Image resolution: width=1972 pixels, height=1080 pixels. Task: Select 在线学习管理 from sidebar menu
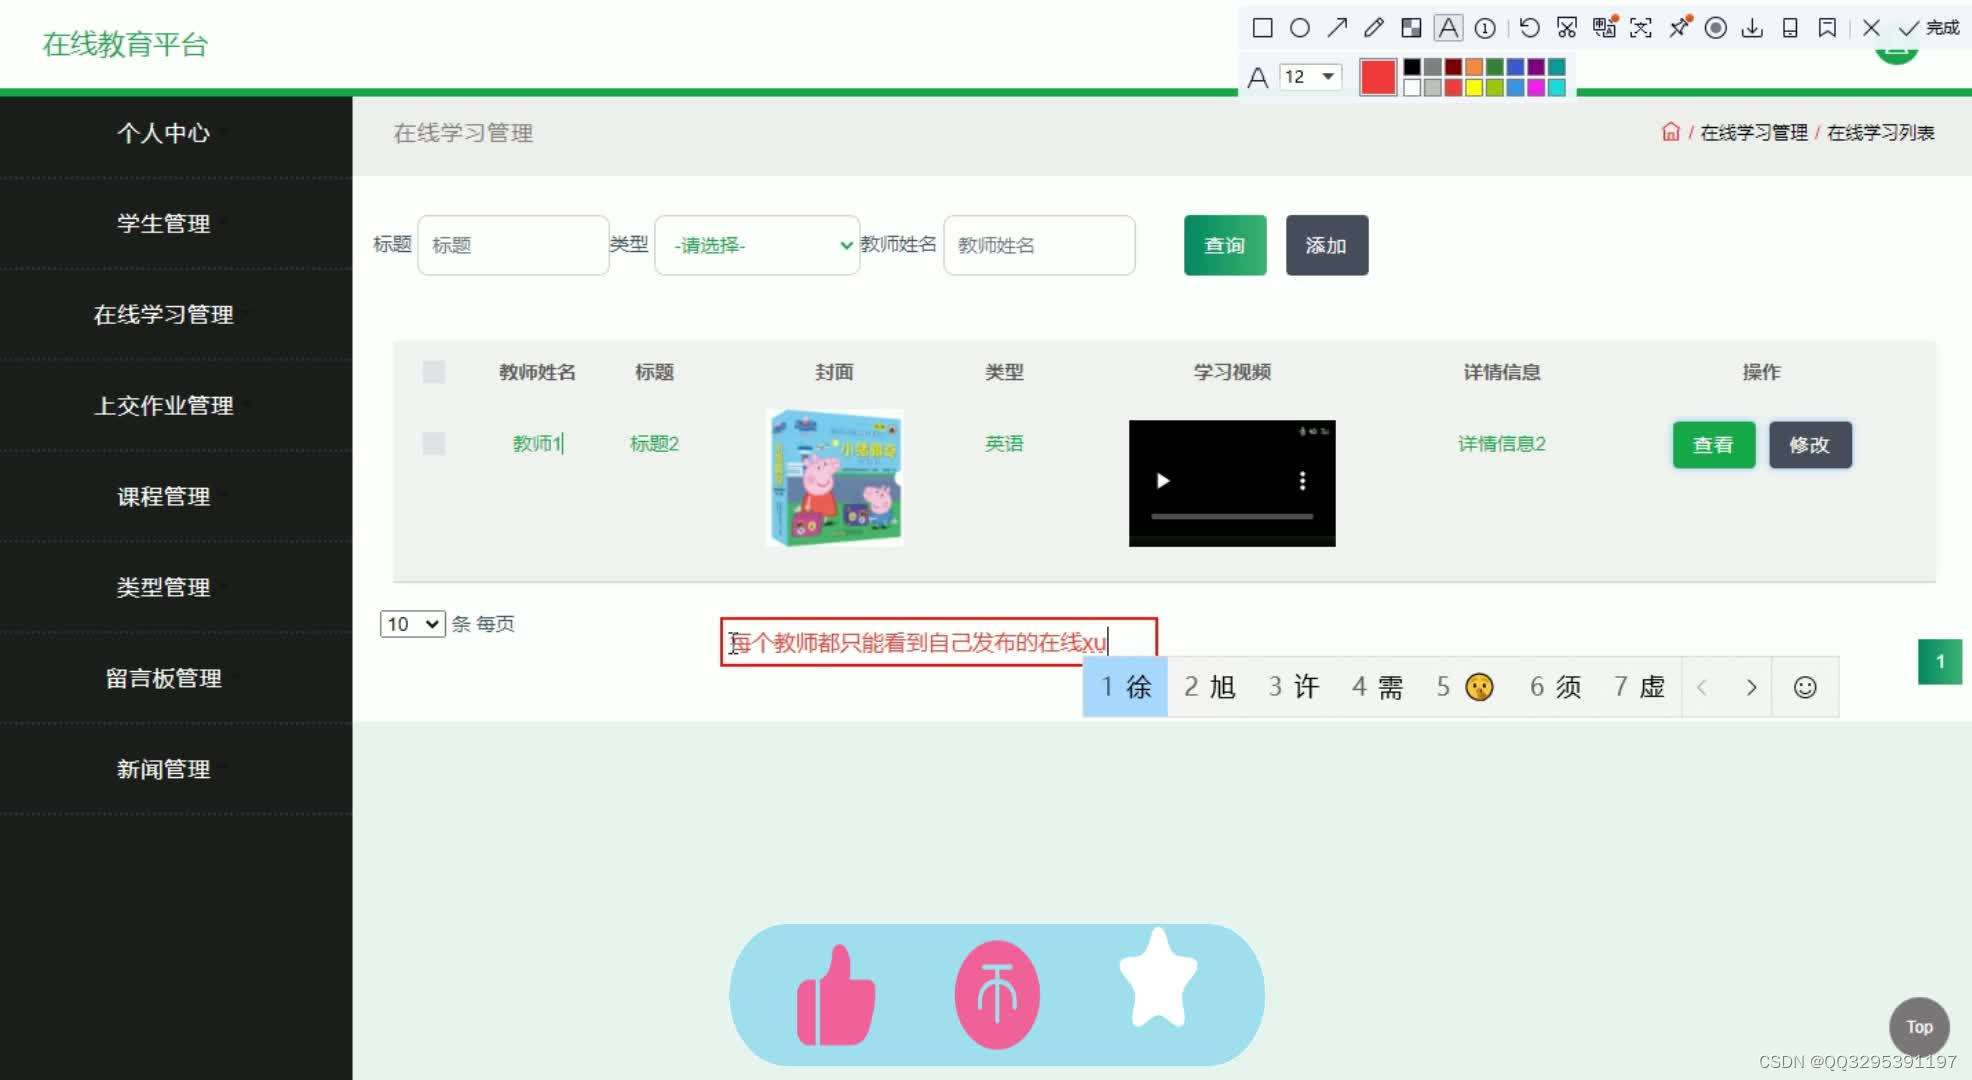pos(165,314)
